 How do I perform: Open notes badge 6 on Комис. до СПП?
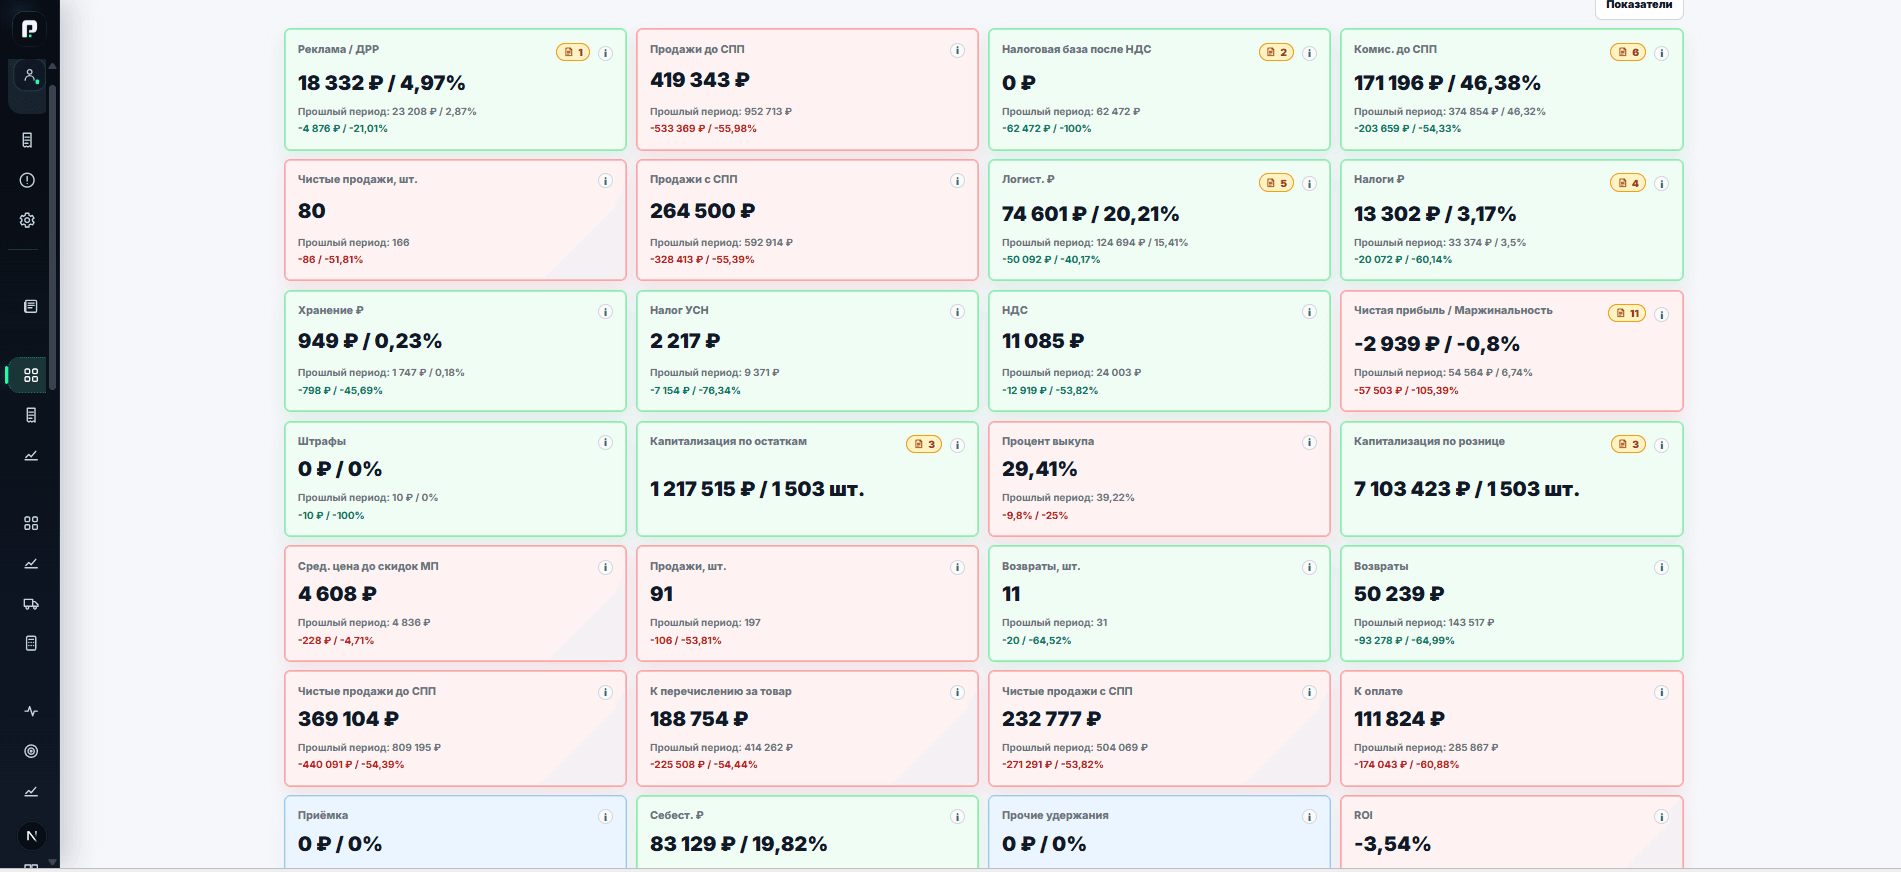coord(1627,52)
